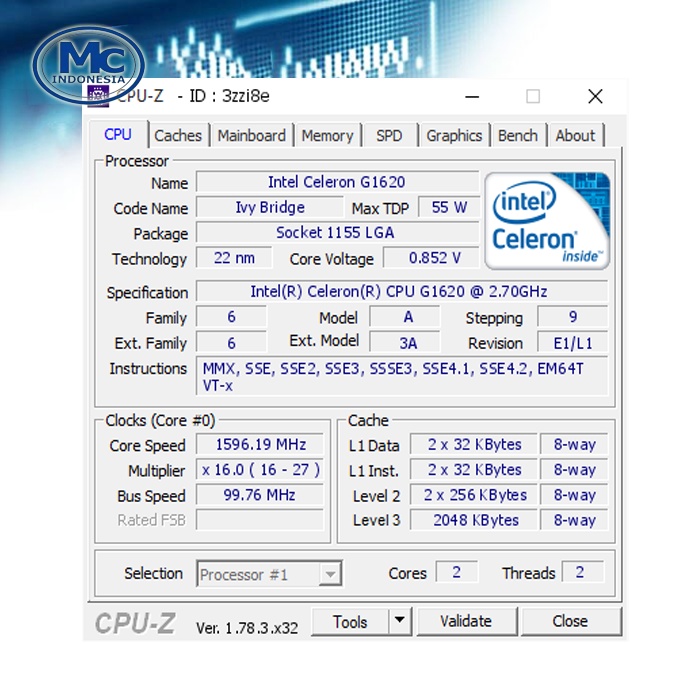
Task: Open the Processor #1 selection dropdown
Action: coord(330,574)
